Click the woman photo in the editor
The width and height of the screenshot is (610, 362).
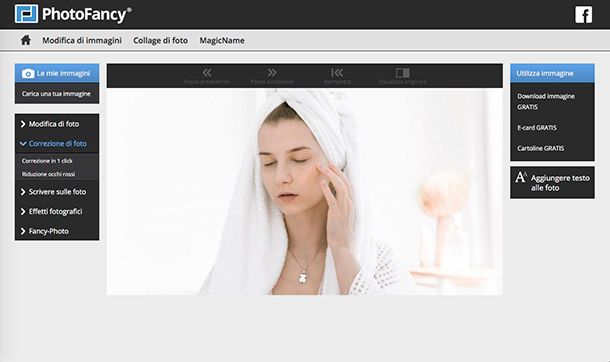pos(305,192)
